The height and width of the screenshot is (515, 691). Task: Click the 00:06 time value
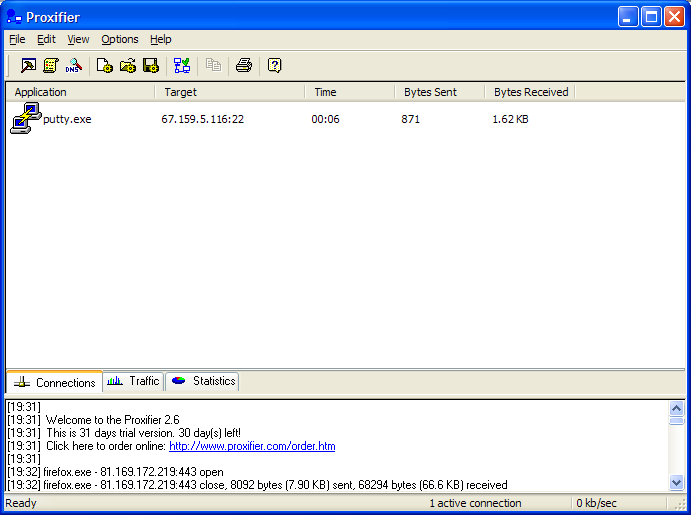pos(325,119)
